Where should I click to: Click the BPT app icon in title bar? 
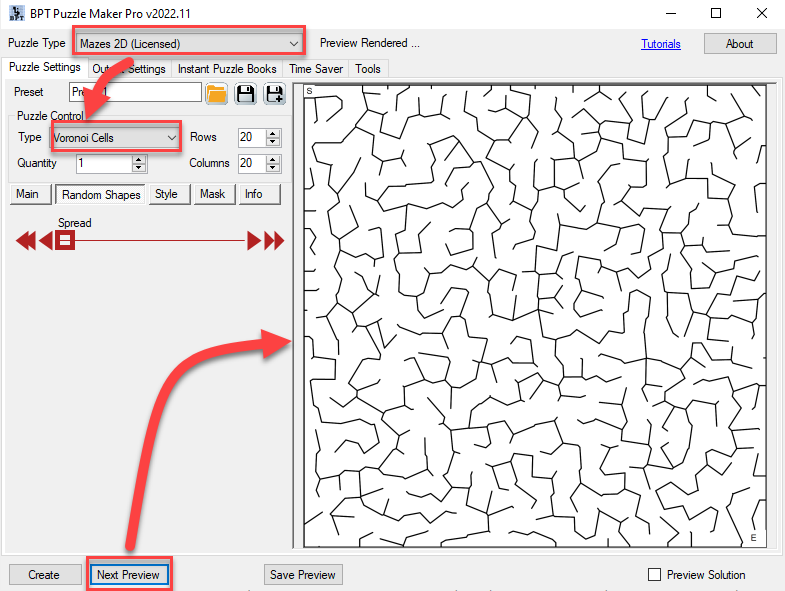pos(16,13)
